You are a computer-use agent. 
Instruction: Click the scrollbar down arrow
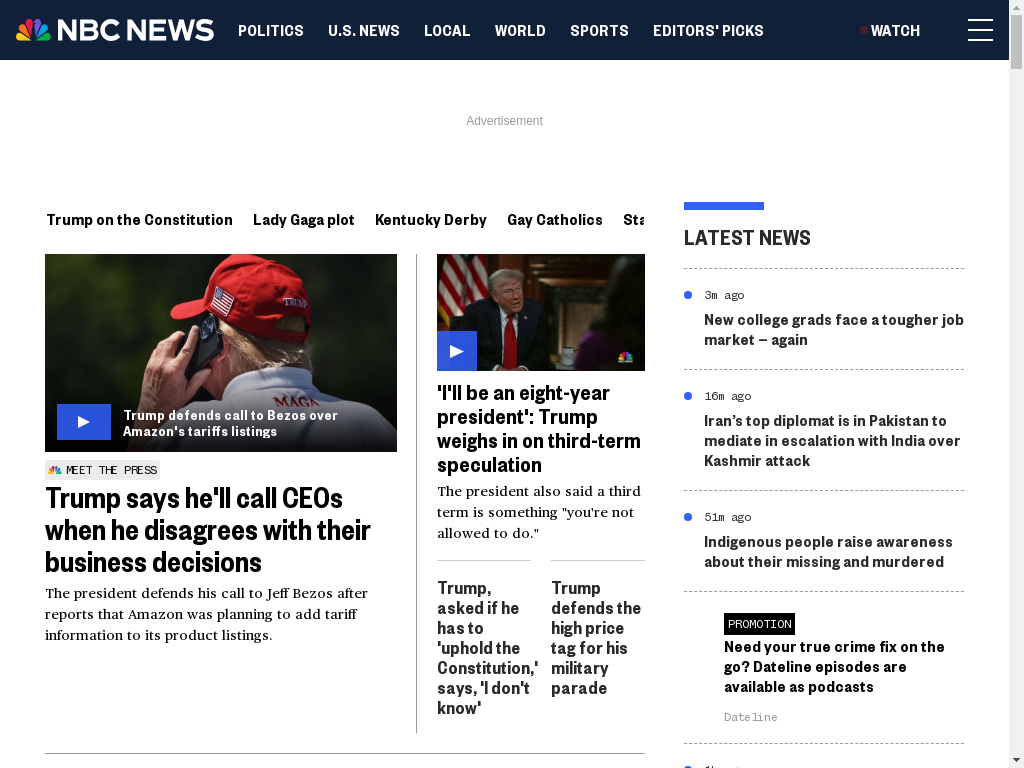pyautogui.click(x=1016, y=761)
